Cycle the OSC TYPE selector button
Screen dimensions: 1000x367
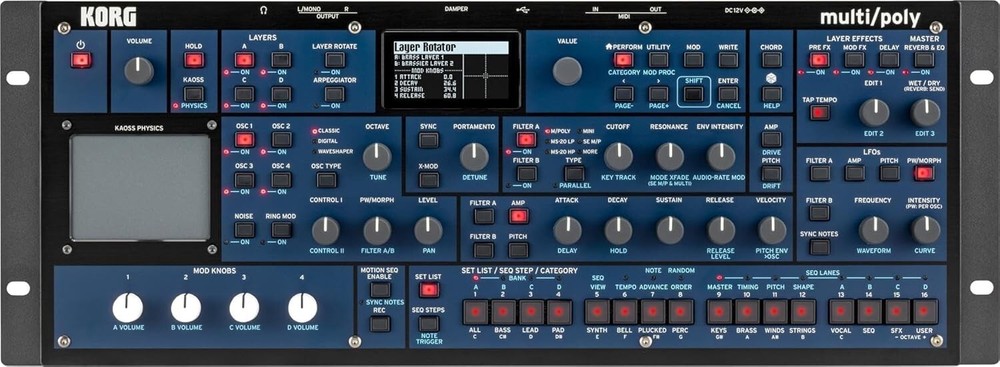(x=326, y=180)
